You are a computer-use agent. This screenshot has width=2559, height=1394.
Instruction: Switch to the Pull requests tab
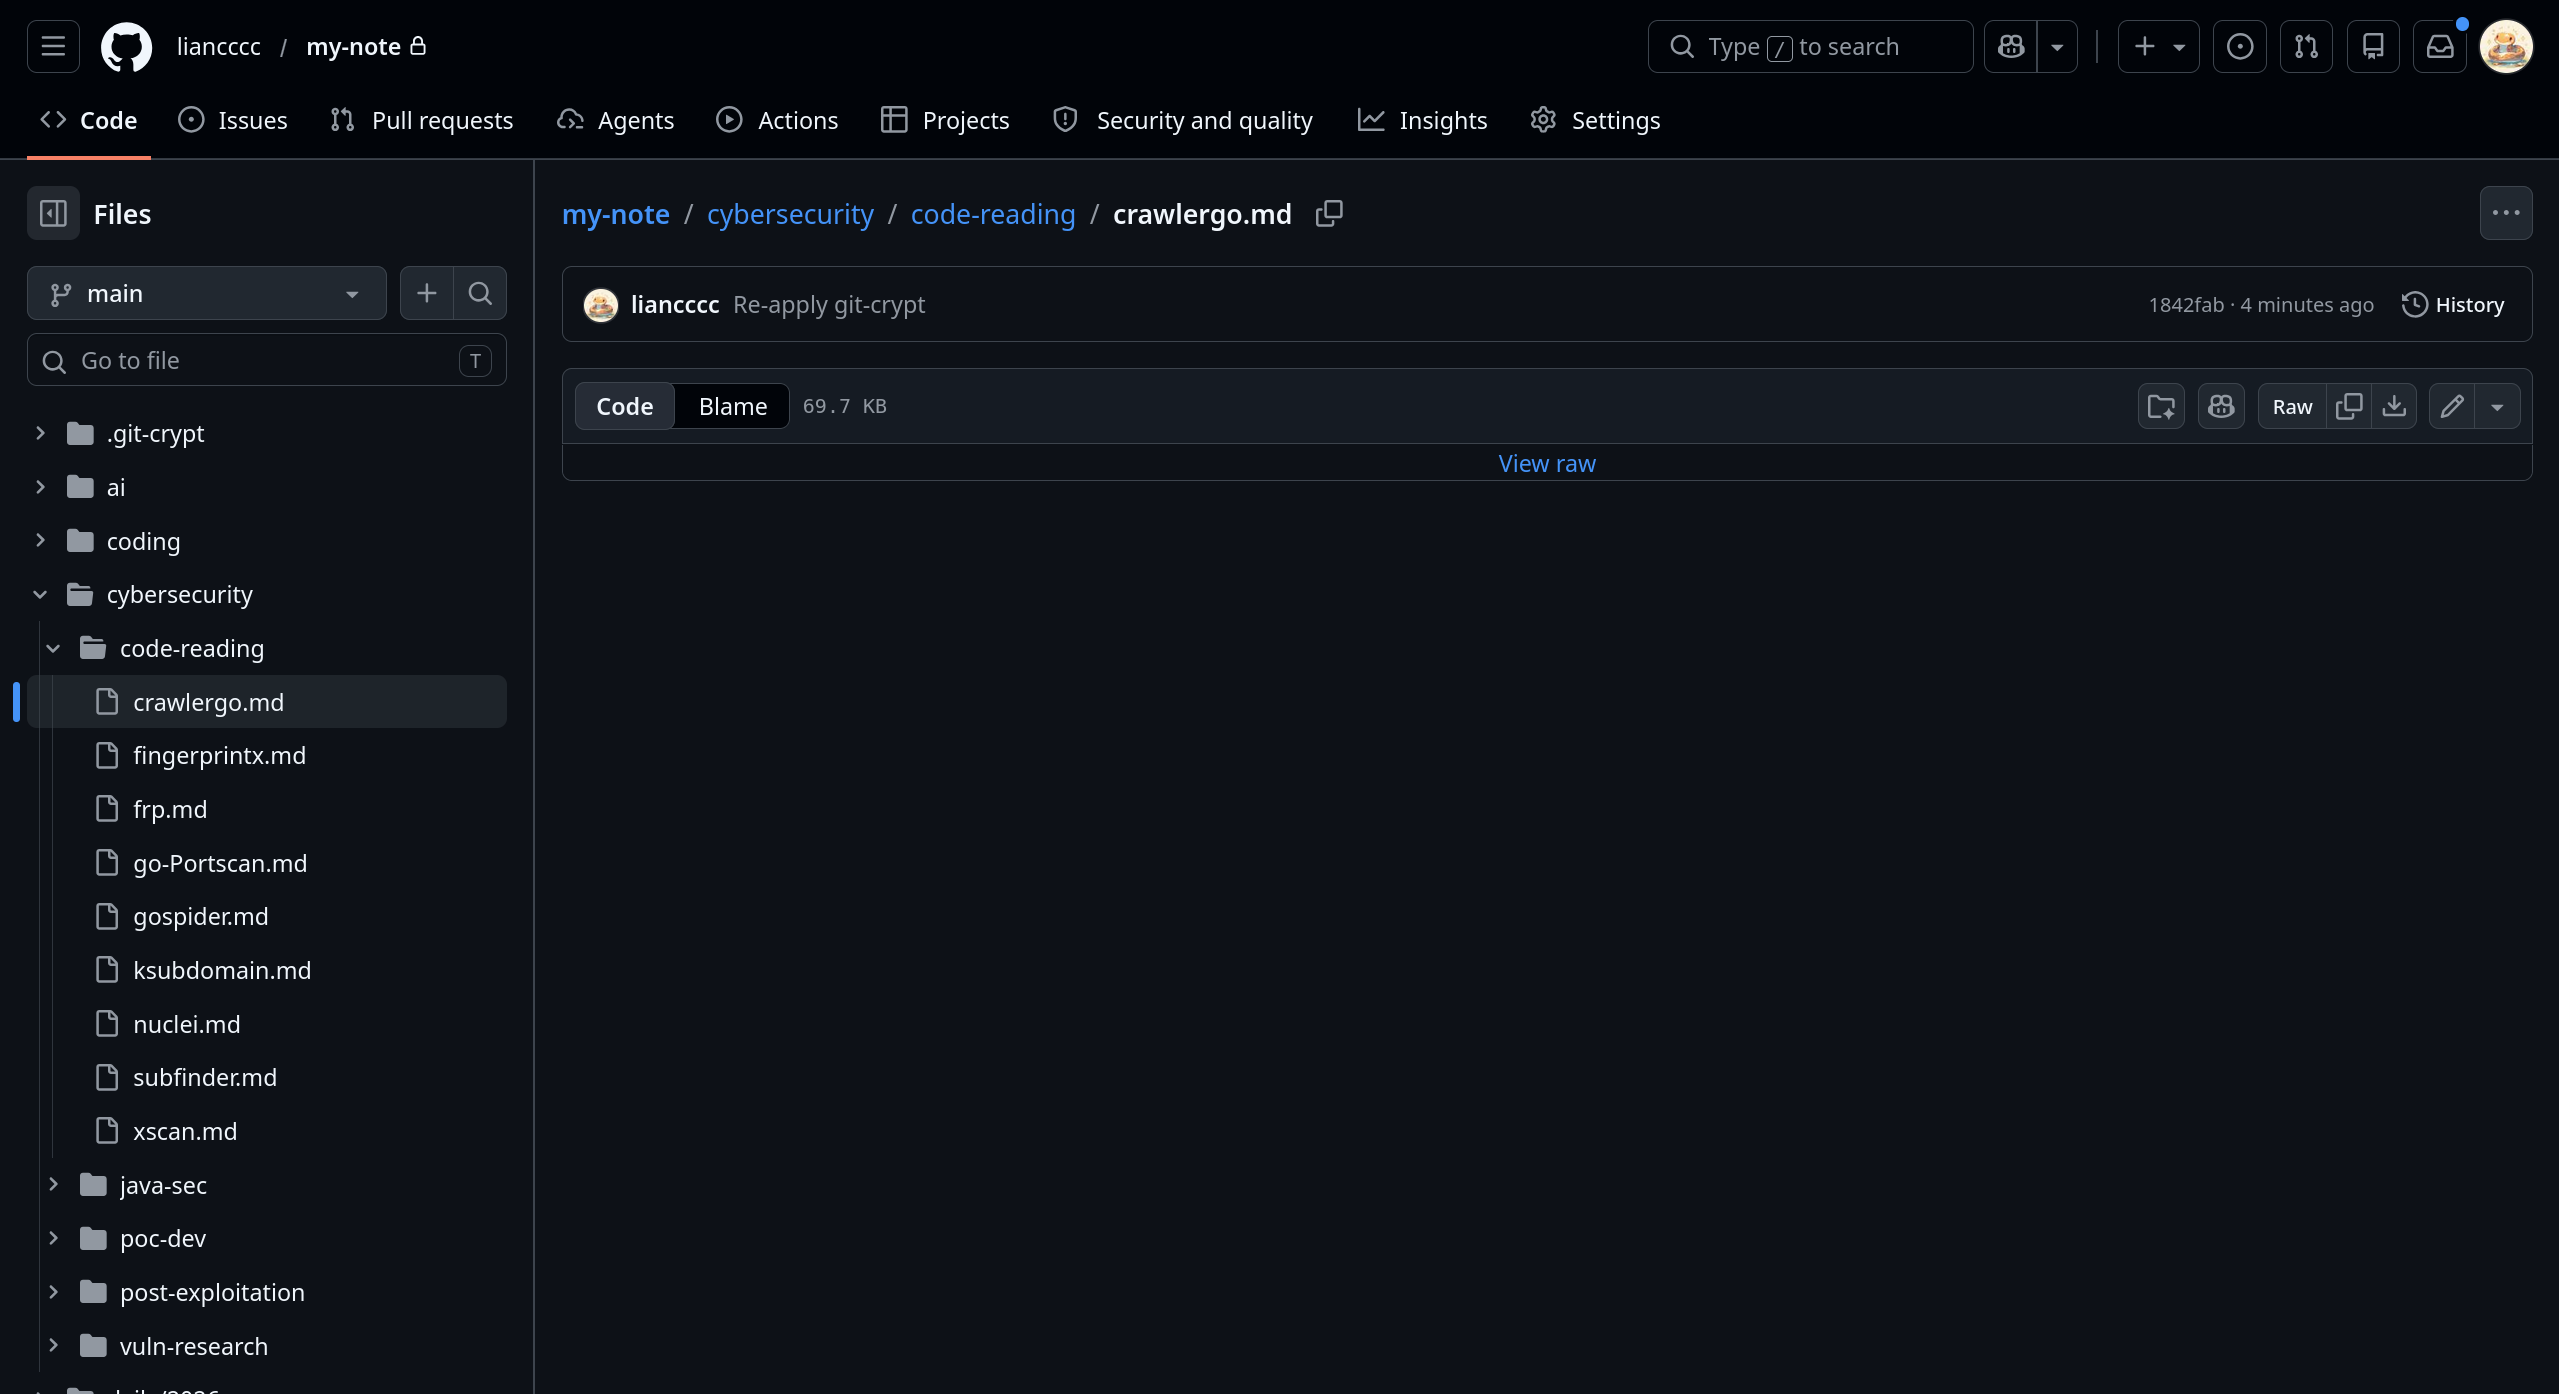pyautogui.click(x=421, y=120)
